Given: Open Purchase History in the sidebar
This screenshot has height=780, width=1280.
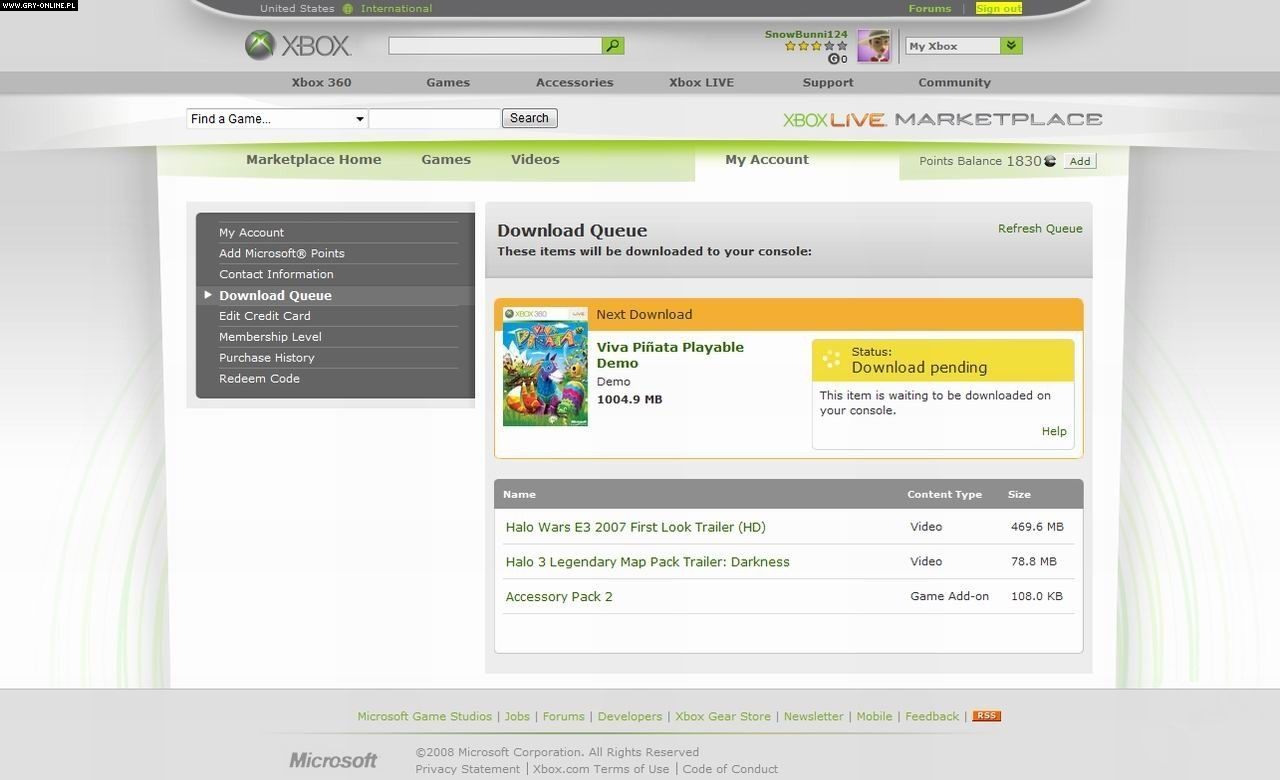Looking at the screenshot, I should coord(267,358).
